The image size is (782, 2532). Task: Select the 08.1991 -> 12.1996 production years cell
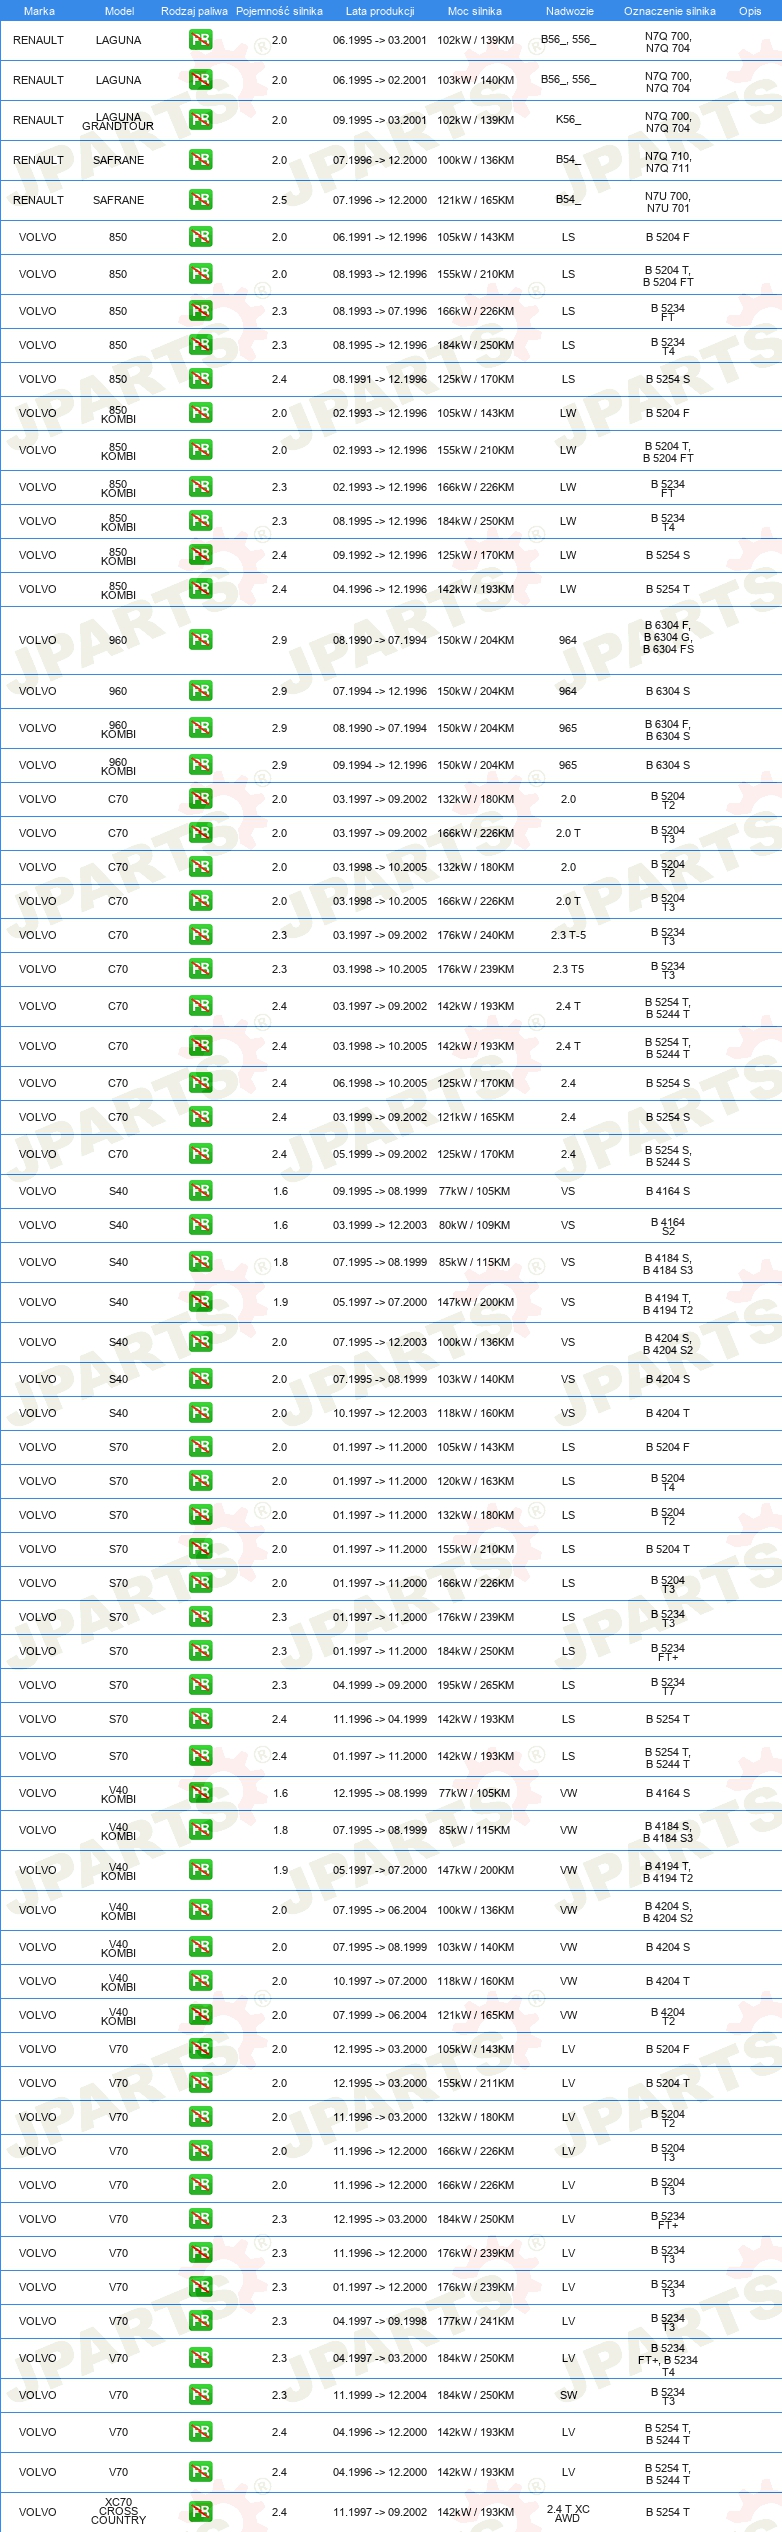click(380, 379)
